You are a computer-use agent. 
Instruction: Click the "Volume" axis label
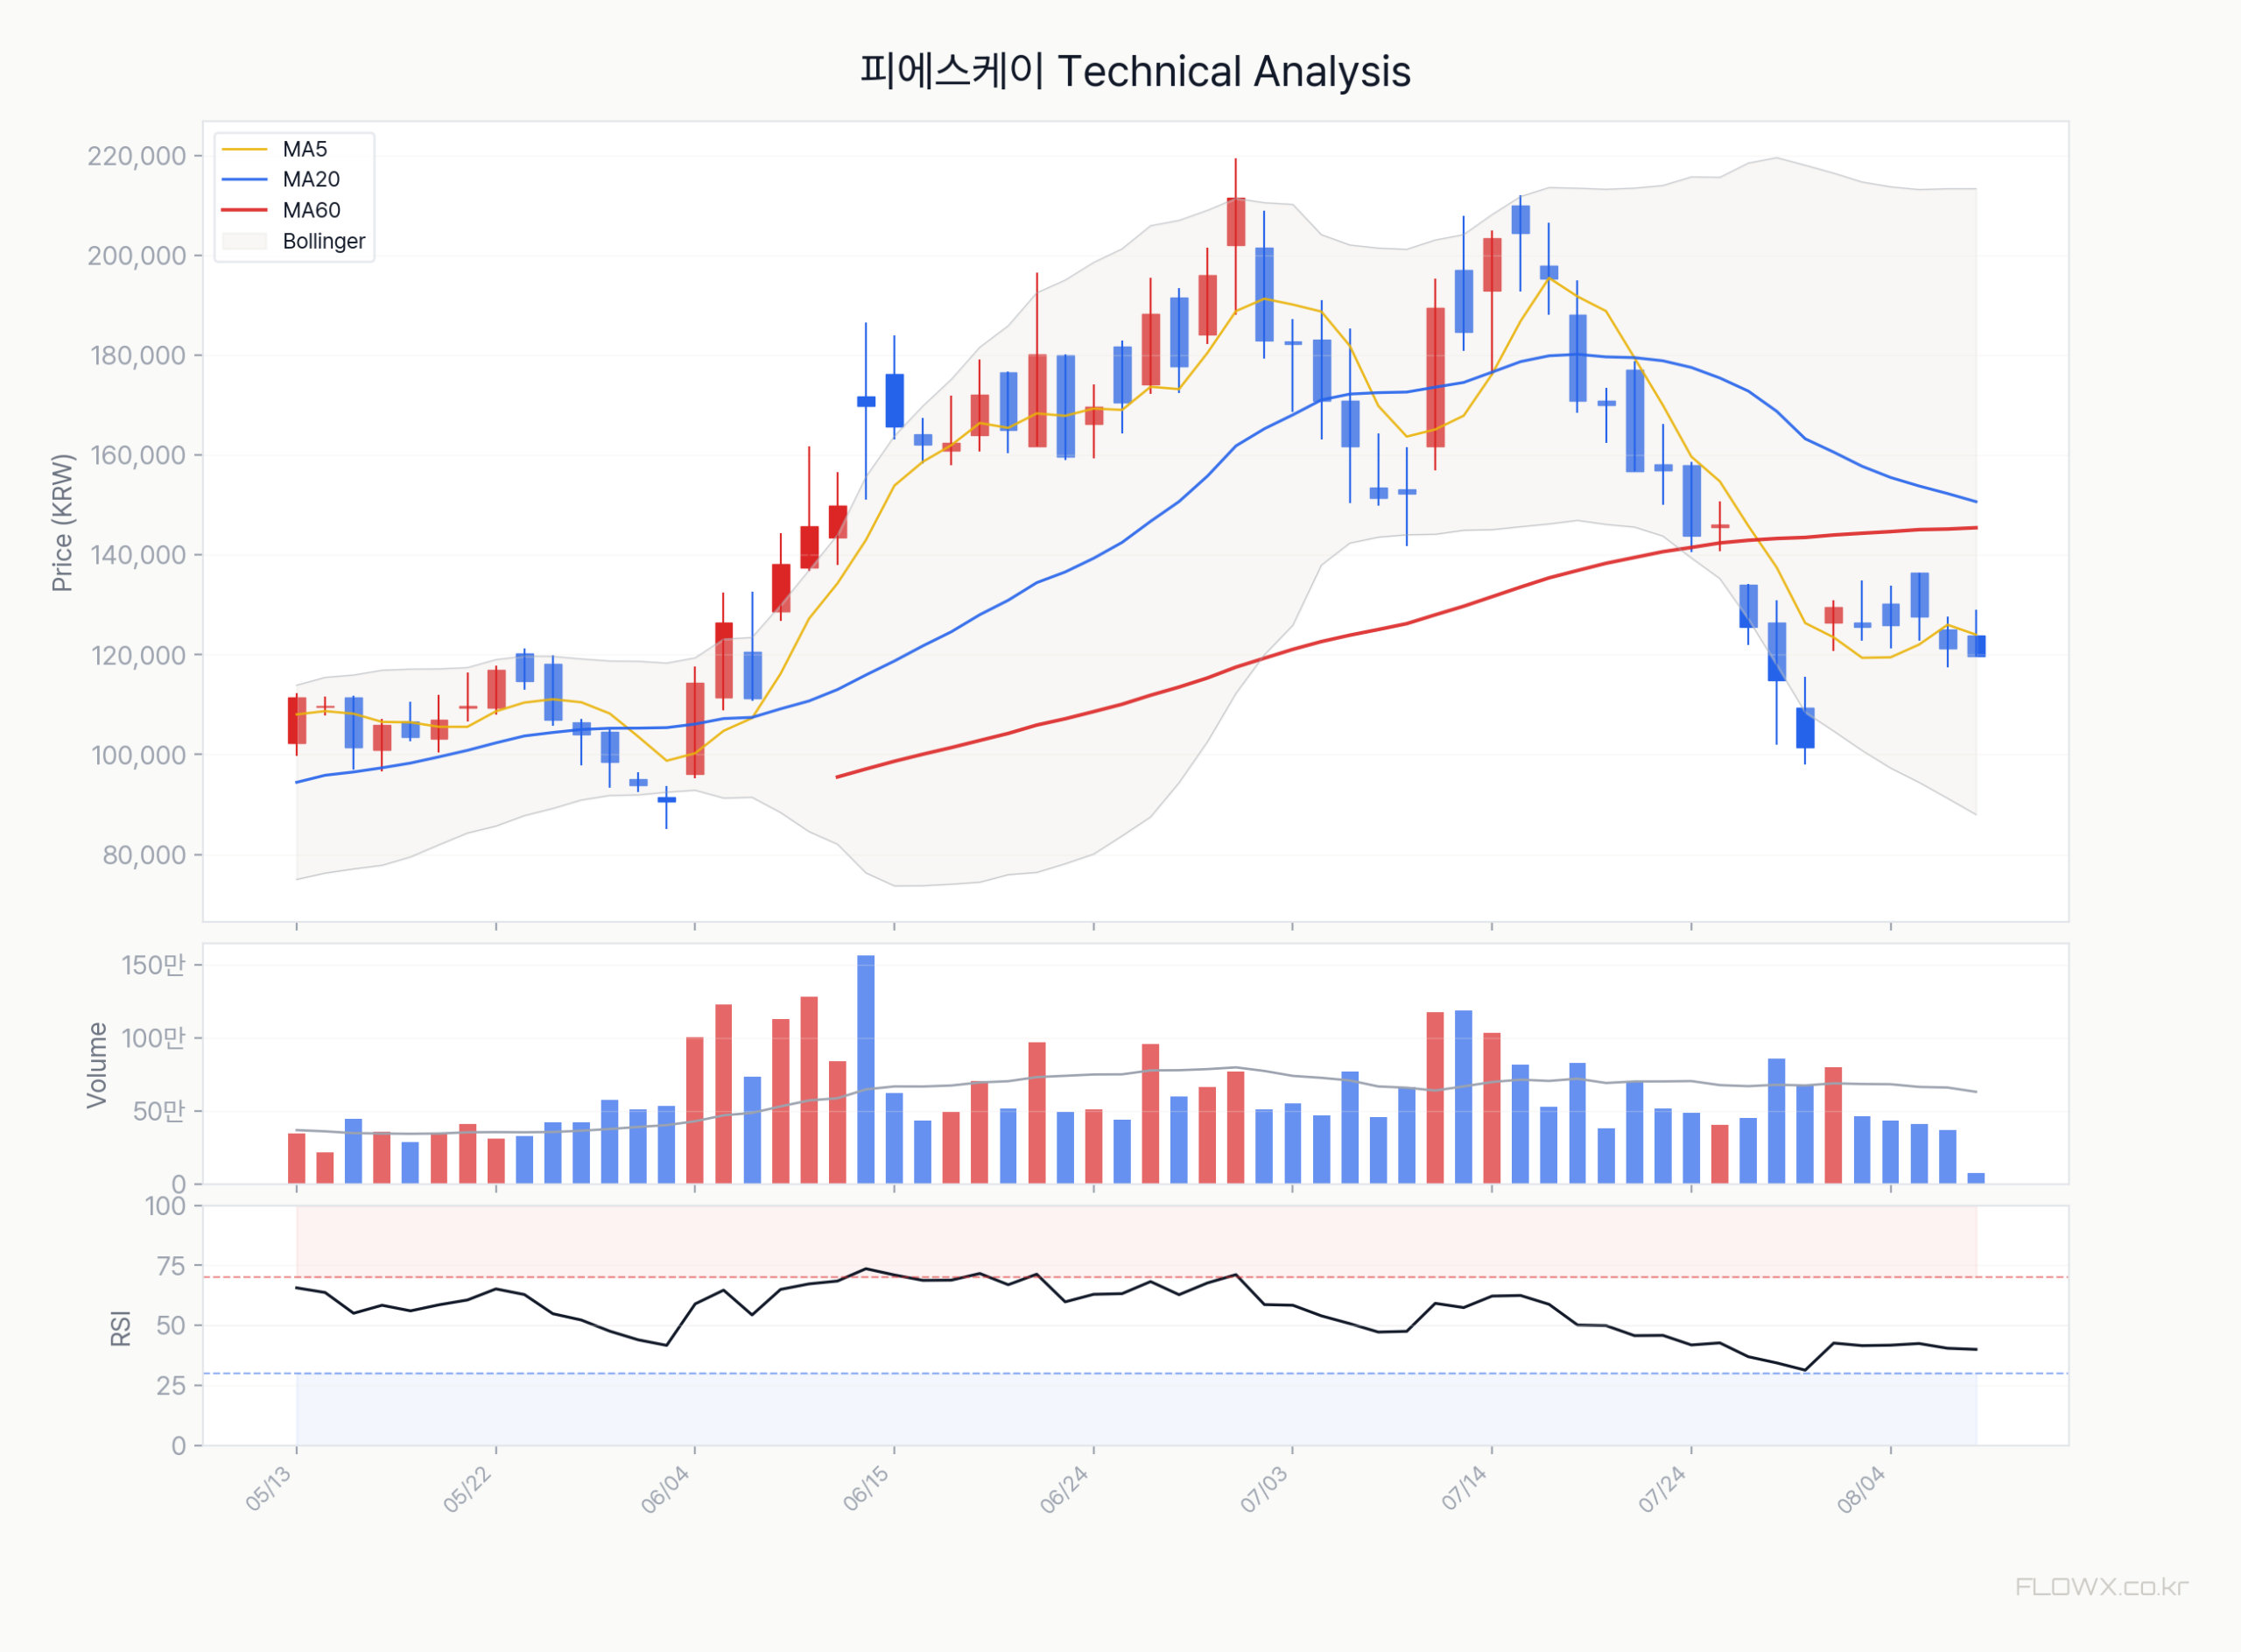click(97, 1064)
